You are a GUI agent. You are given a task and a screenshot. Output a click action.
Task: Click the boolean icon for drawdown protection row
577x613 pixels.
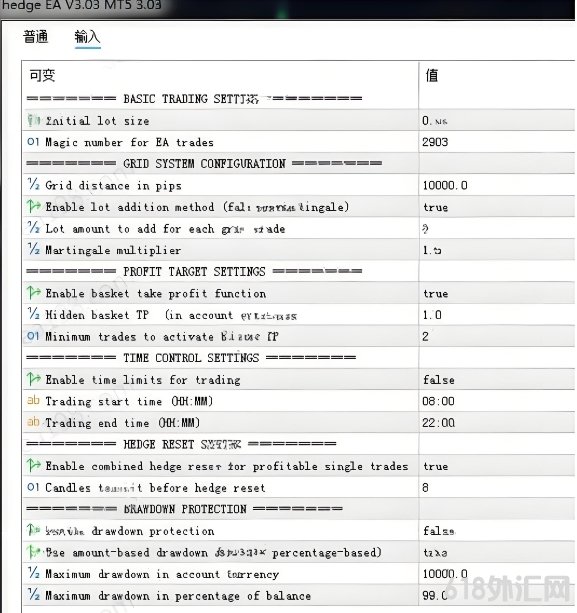(x=34, y=530)
